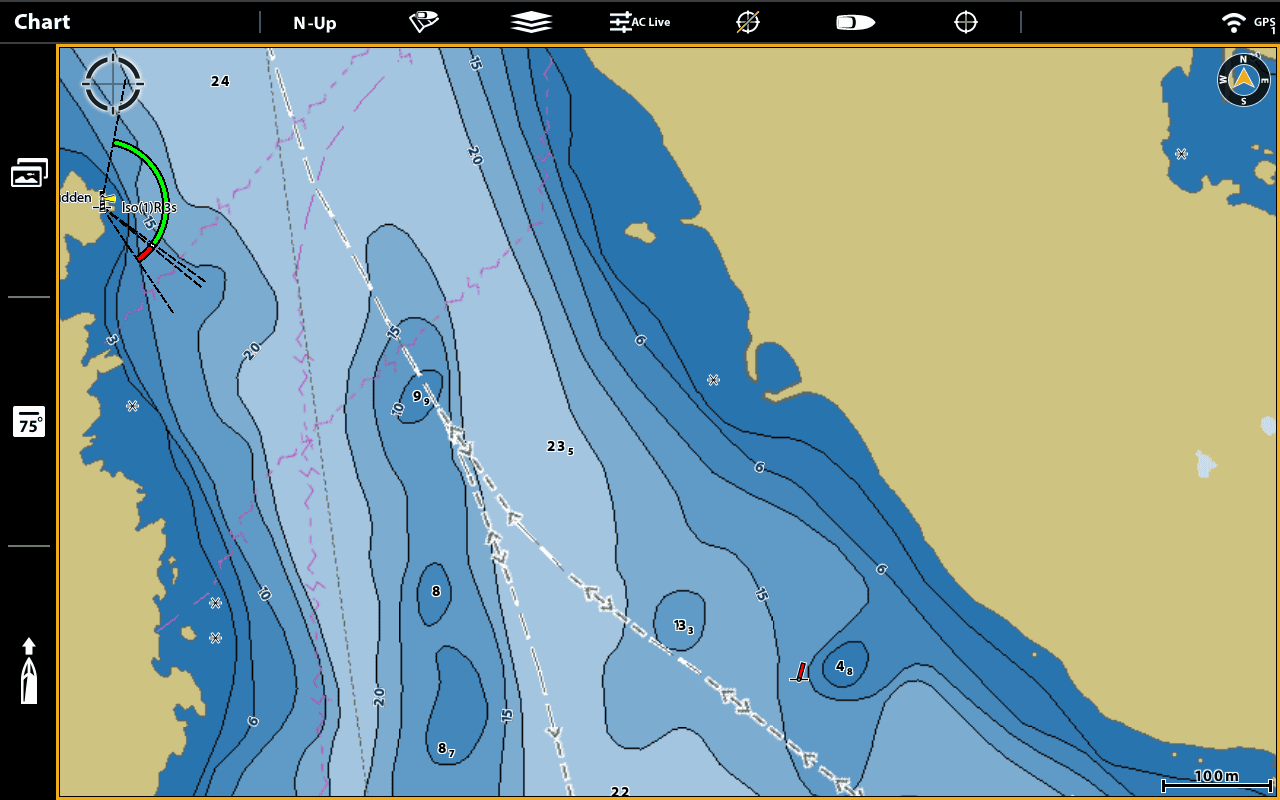Image resolution: width=1280 pixels, height=800 pixels.
Task: Change N-Up chart orientation
Action: [x=315, y=23]
